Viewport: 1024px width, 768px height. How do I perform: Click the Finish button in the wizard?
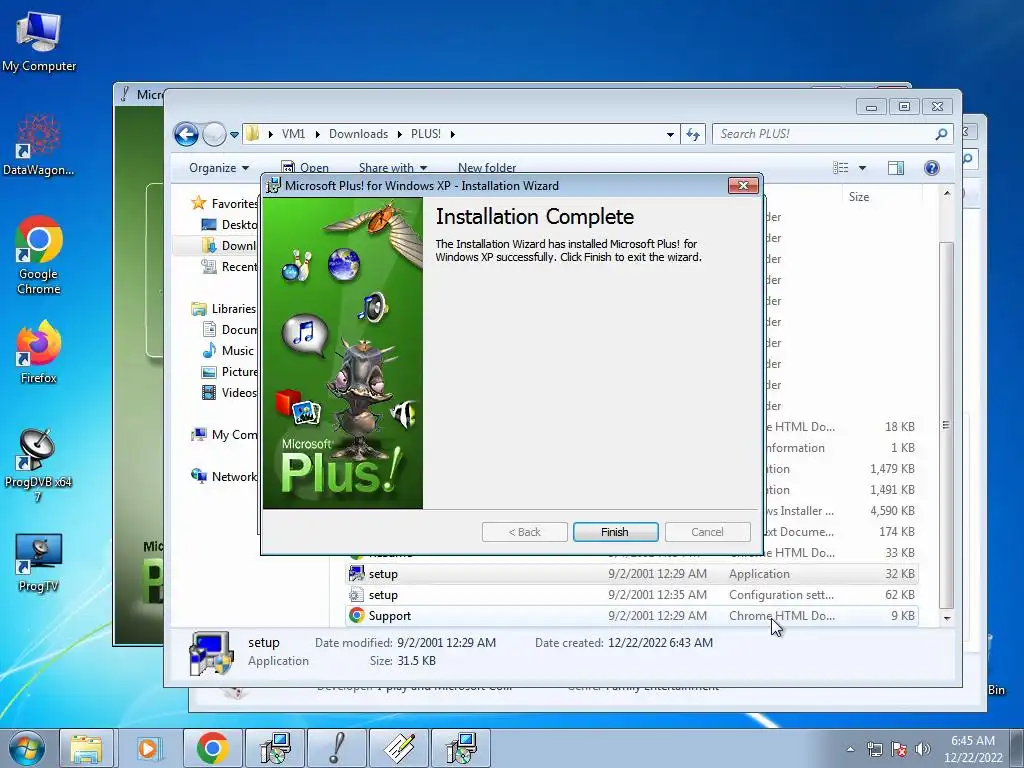click(x=615, y=532)
